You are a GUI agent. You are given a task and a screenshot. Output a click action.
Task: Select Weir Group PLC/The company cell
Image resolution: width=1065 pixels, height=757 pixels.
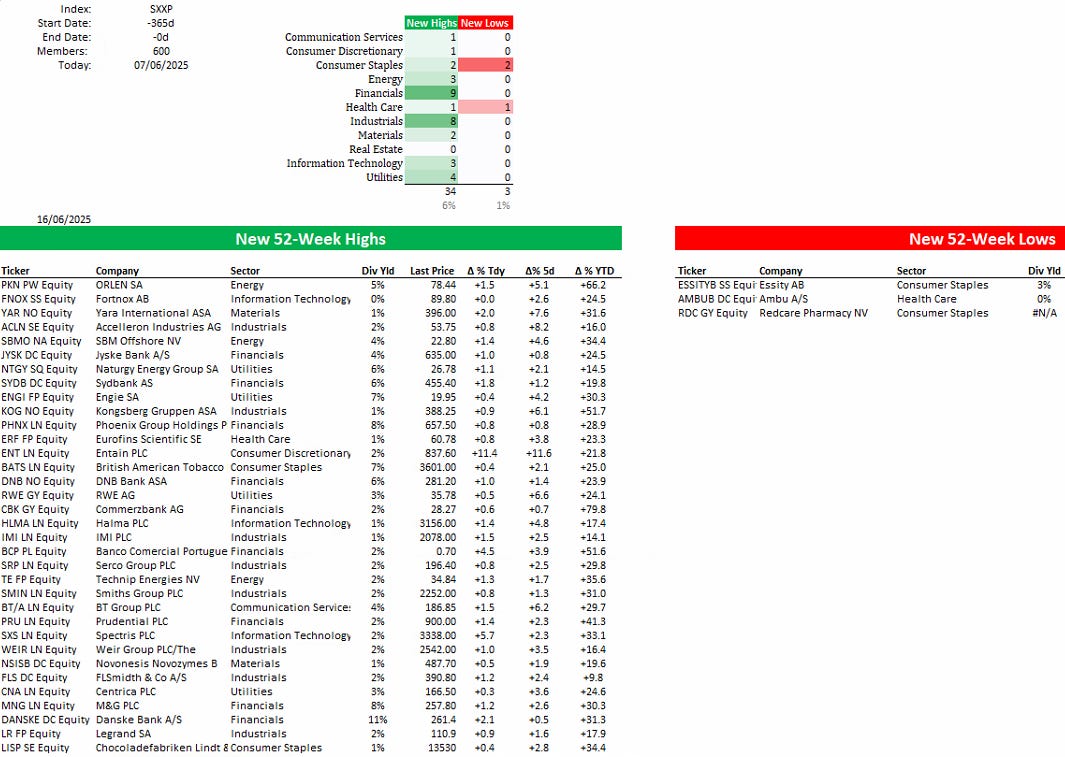pos(145,650)
